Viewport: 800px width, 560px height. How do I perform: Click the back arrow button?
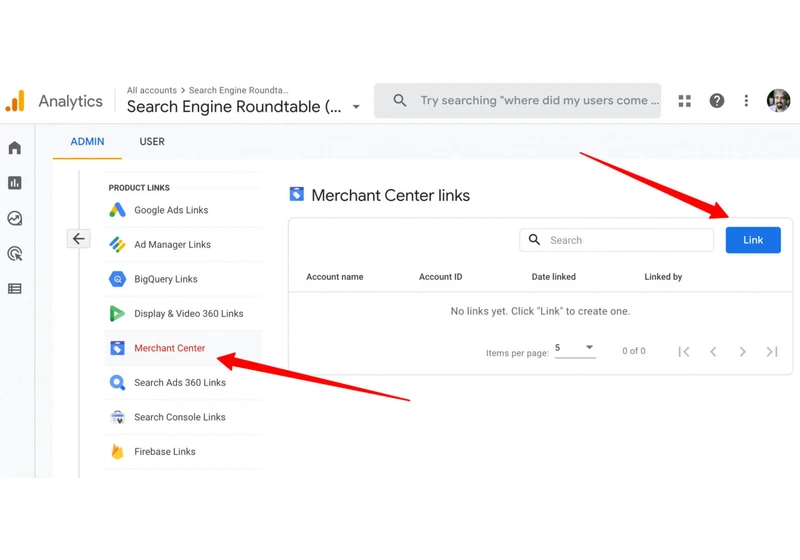point(79,238)
